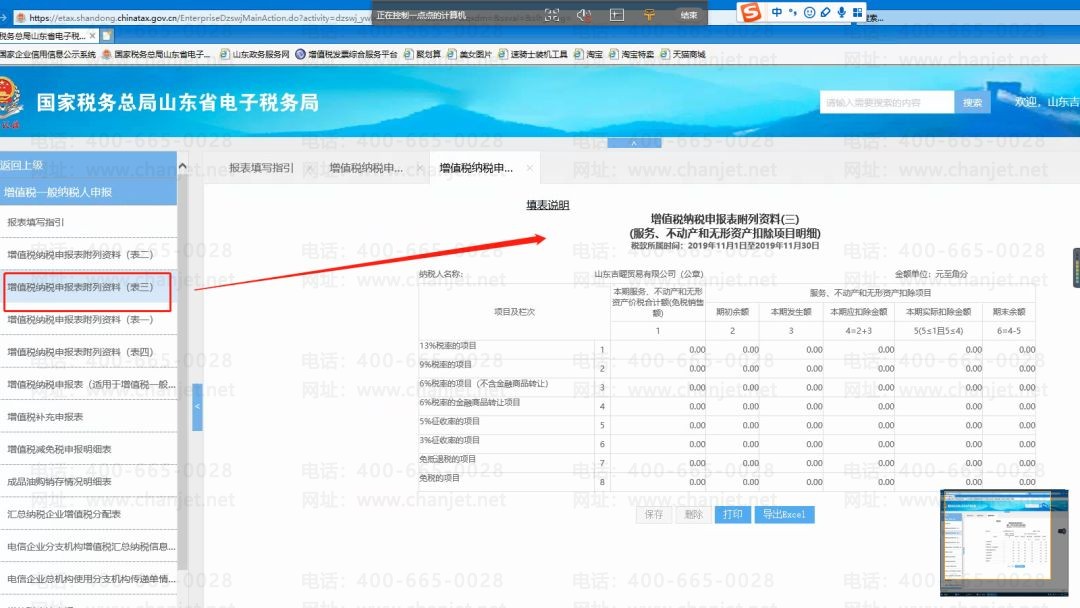Open the Sogou toolbox grid icon
1080x608 pixels.
coord(858,12)
